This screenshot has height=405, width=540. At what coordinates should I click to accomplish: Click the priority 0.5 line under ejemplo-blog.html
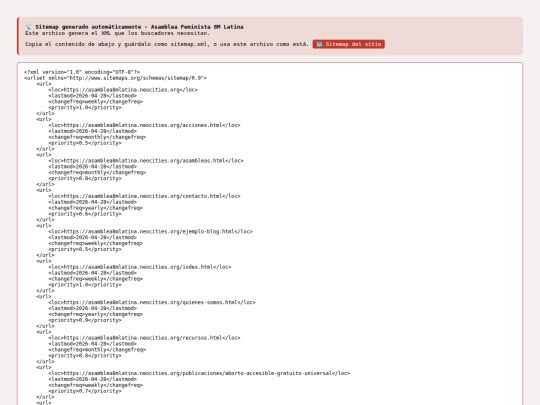(x=85, y=249)
